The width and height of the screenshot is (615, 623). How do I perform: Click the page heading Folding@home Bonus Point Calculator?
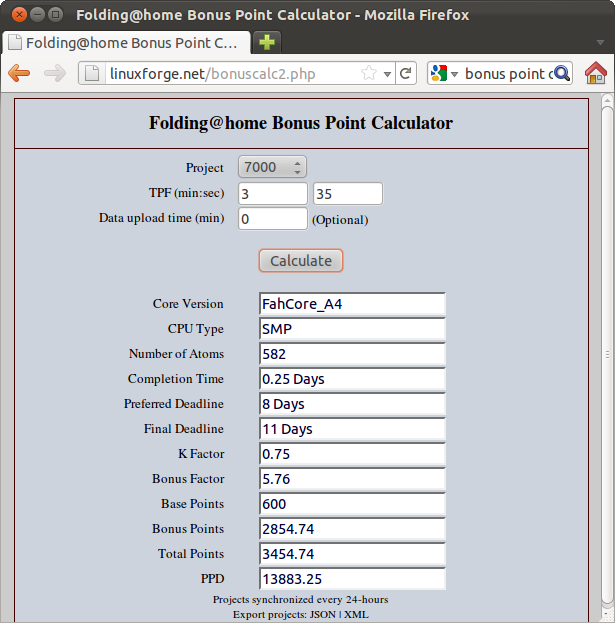pos(301,123)
